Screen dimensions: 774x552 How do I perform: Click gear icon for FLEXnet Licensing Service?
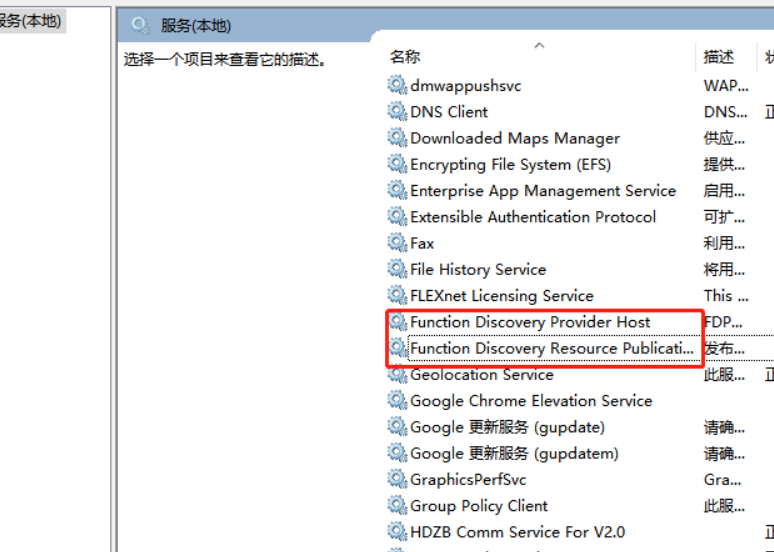397,296
